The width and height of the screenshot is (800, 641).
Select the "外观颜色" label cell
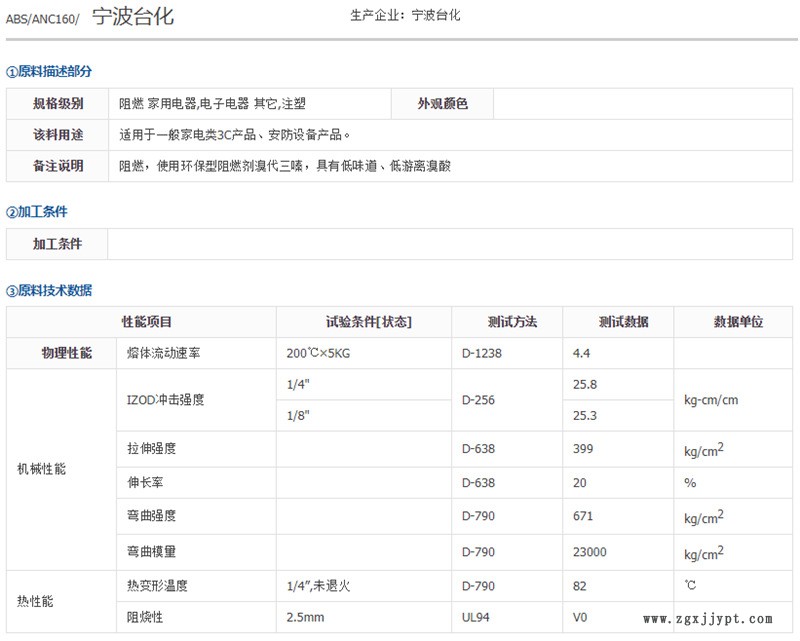pyautogui.click(x=442, y=104)
